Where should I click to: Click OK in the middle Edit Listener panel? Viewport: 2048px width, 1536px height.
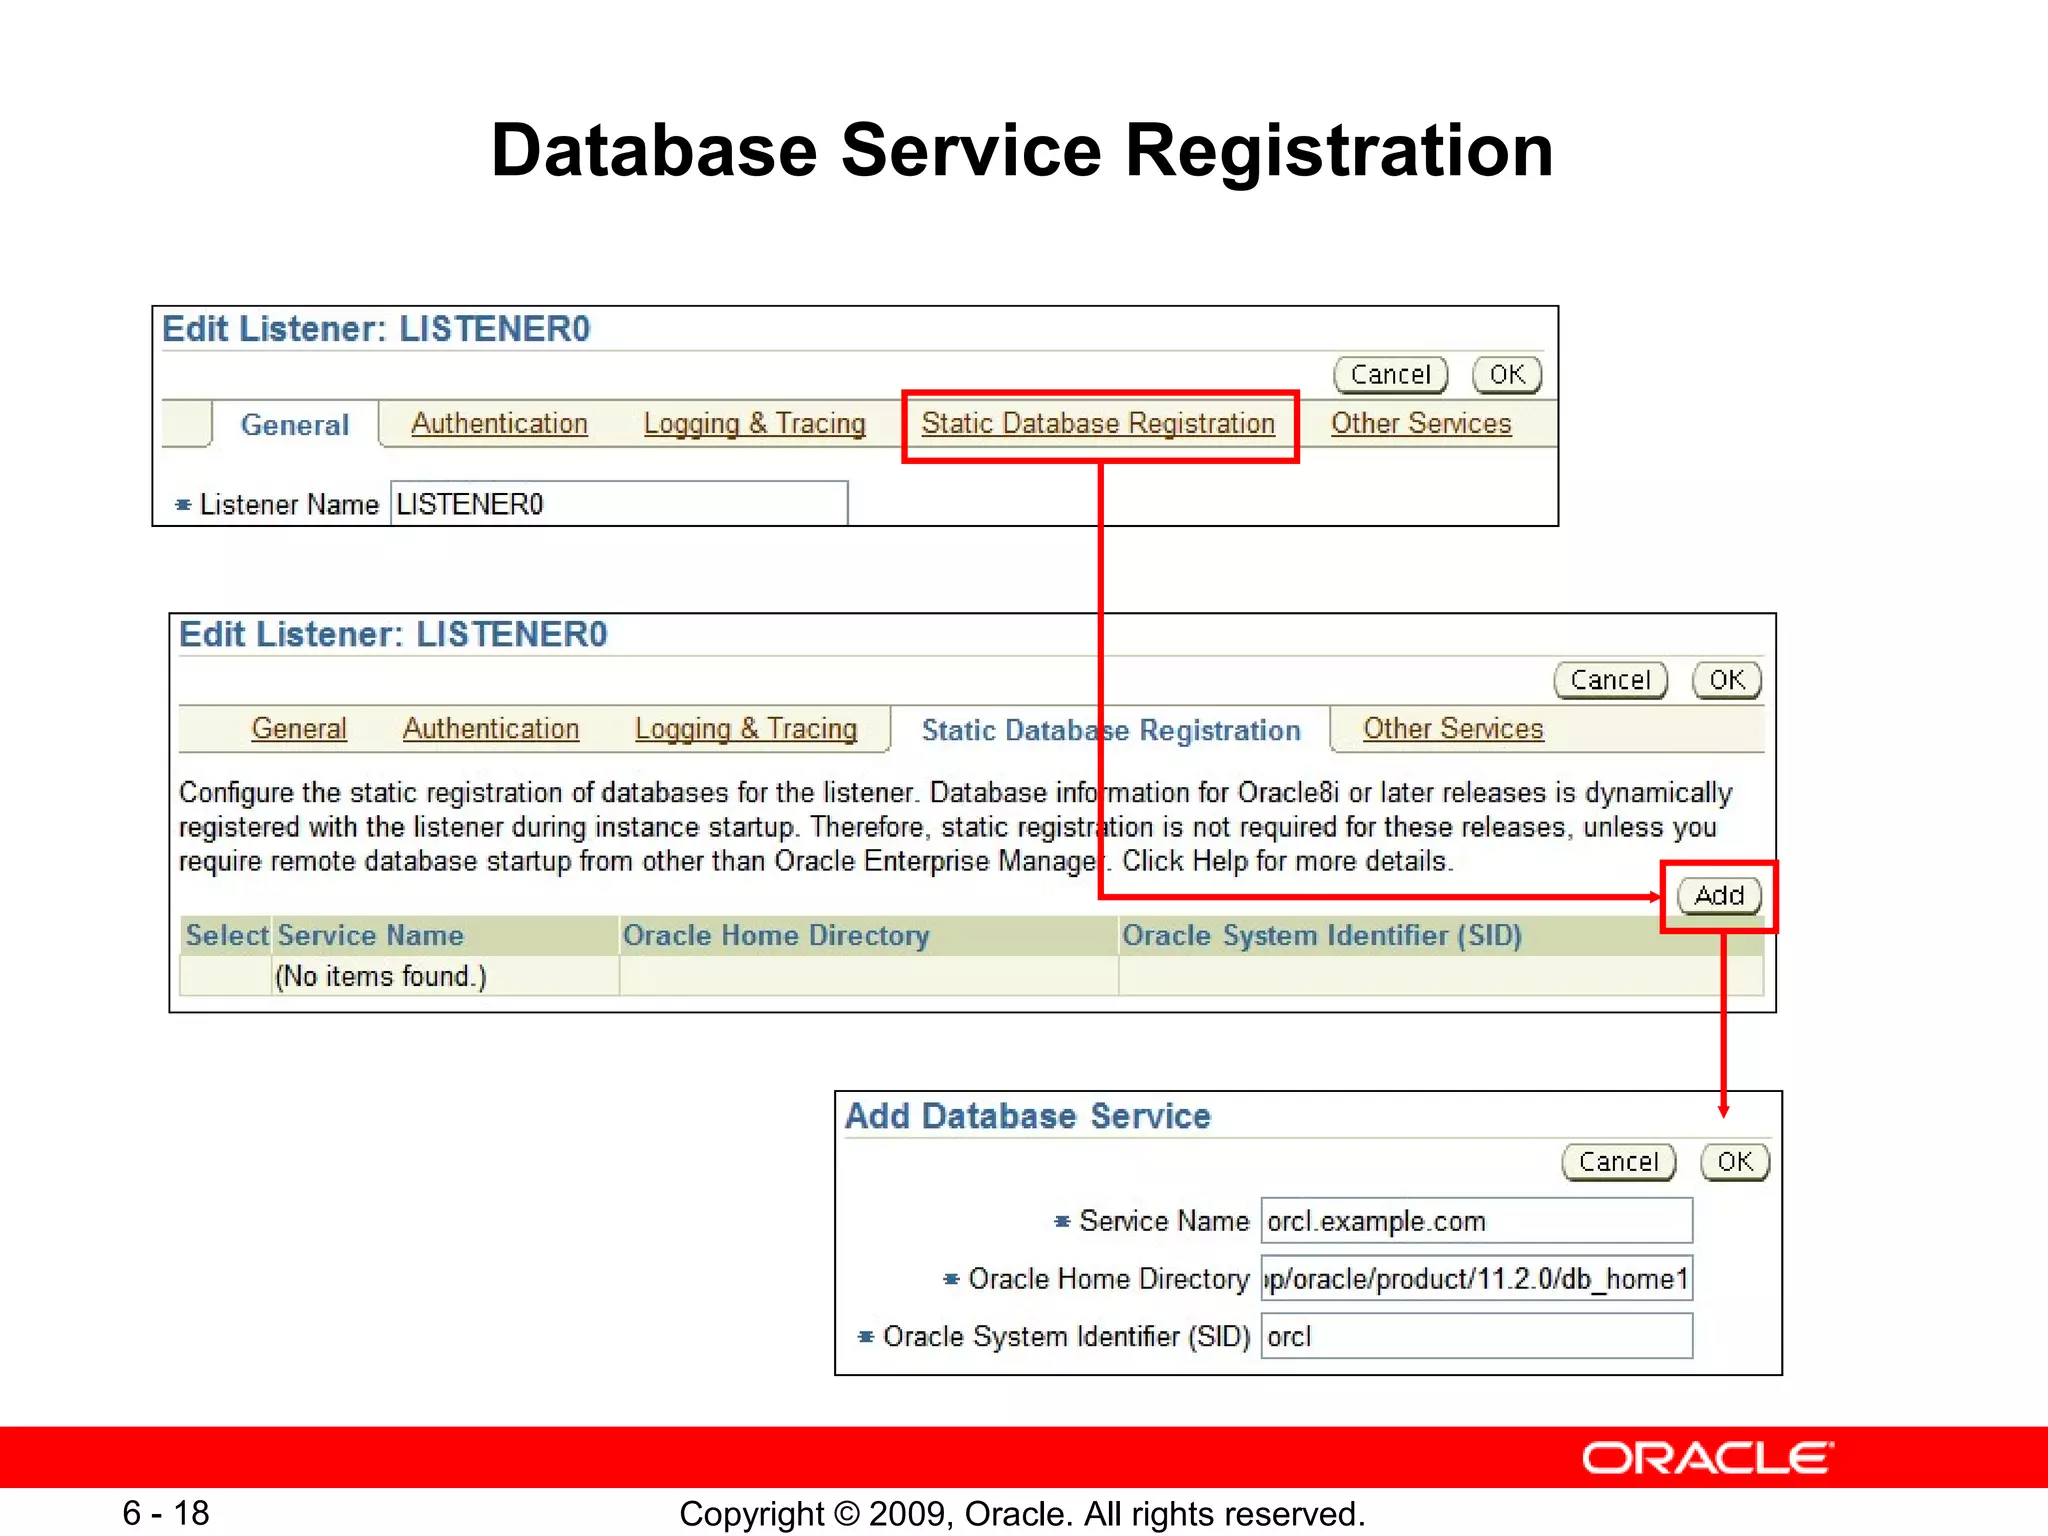point(1727,681)
